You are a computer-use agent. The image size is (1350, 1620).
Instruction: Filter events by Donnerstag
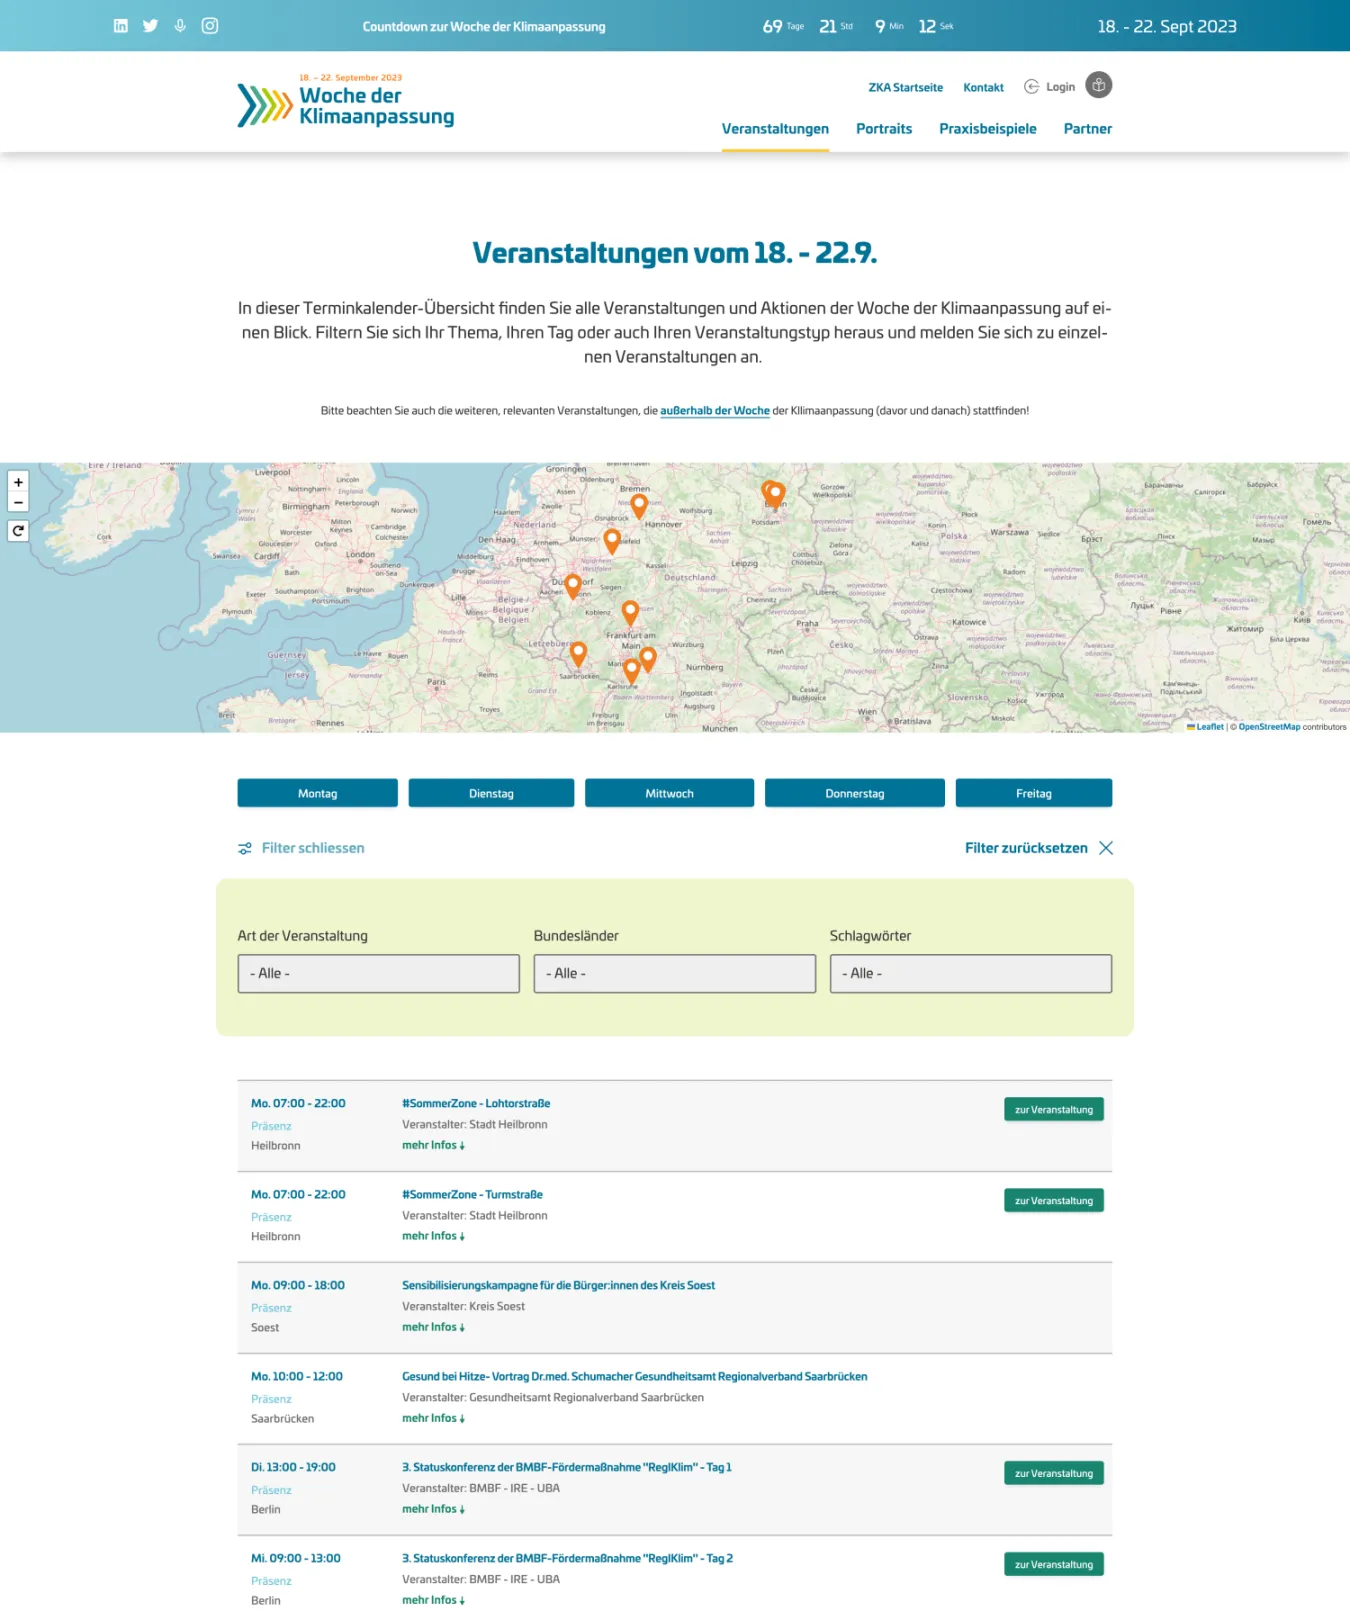click(854, 793)
